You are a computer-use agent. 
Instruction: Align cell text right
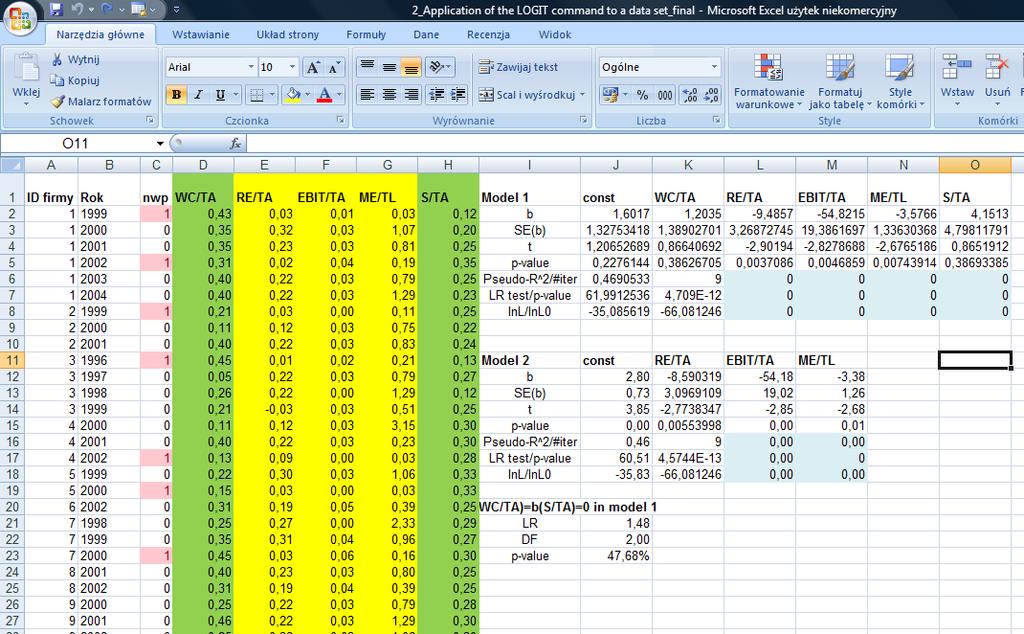tap(411, 95)
